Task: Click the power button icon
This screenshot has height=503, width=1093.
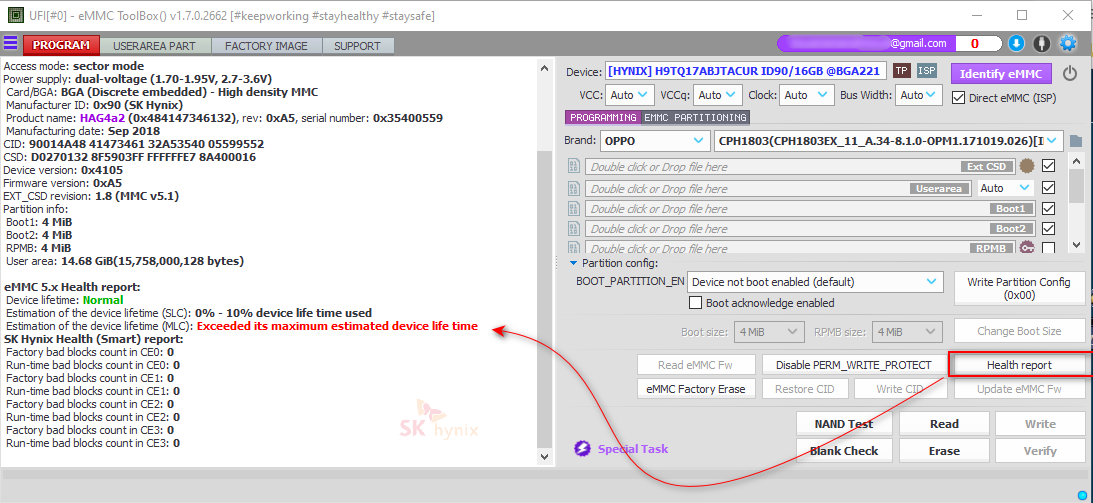Action: (1069, 73)
